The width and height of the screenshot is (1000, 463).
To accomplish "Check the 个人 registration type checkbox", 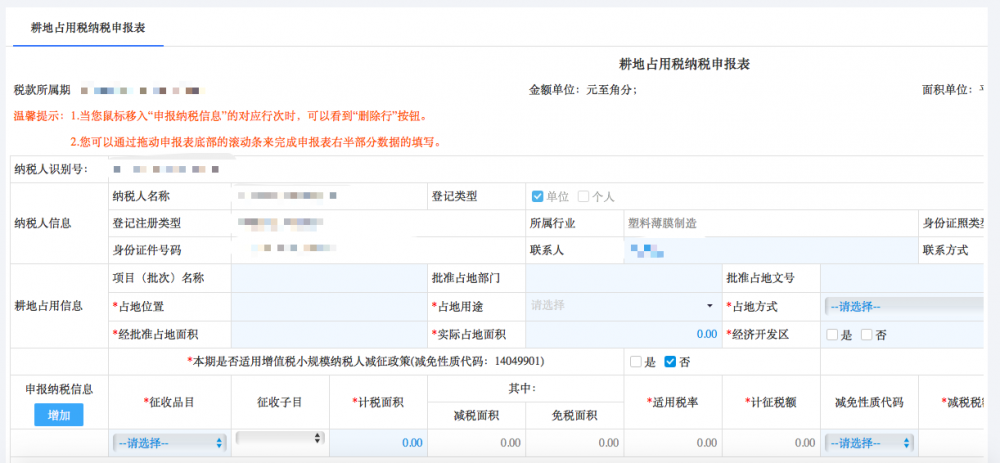I will [583, 196].
